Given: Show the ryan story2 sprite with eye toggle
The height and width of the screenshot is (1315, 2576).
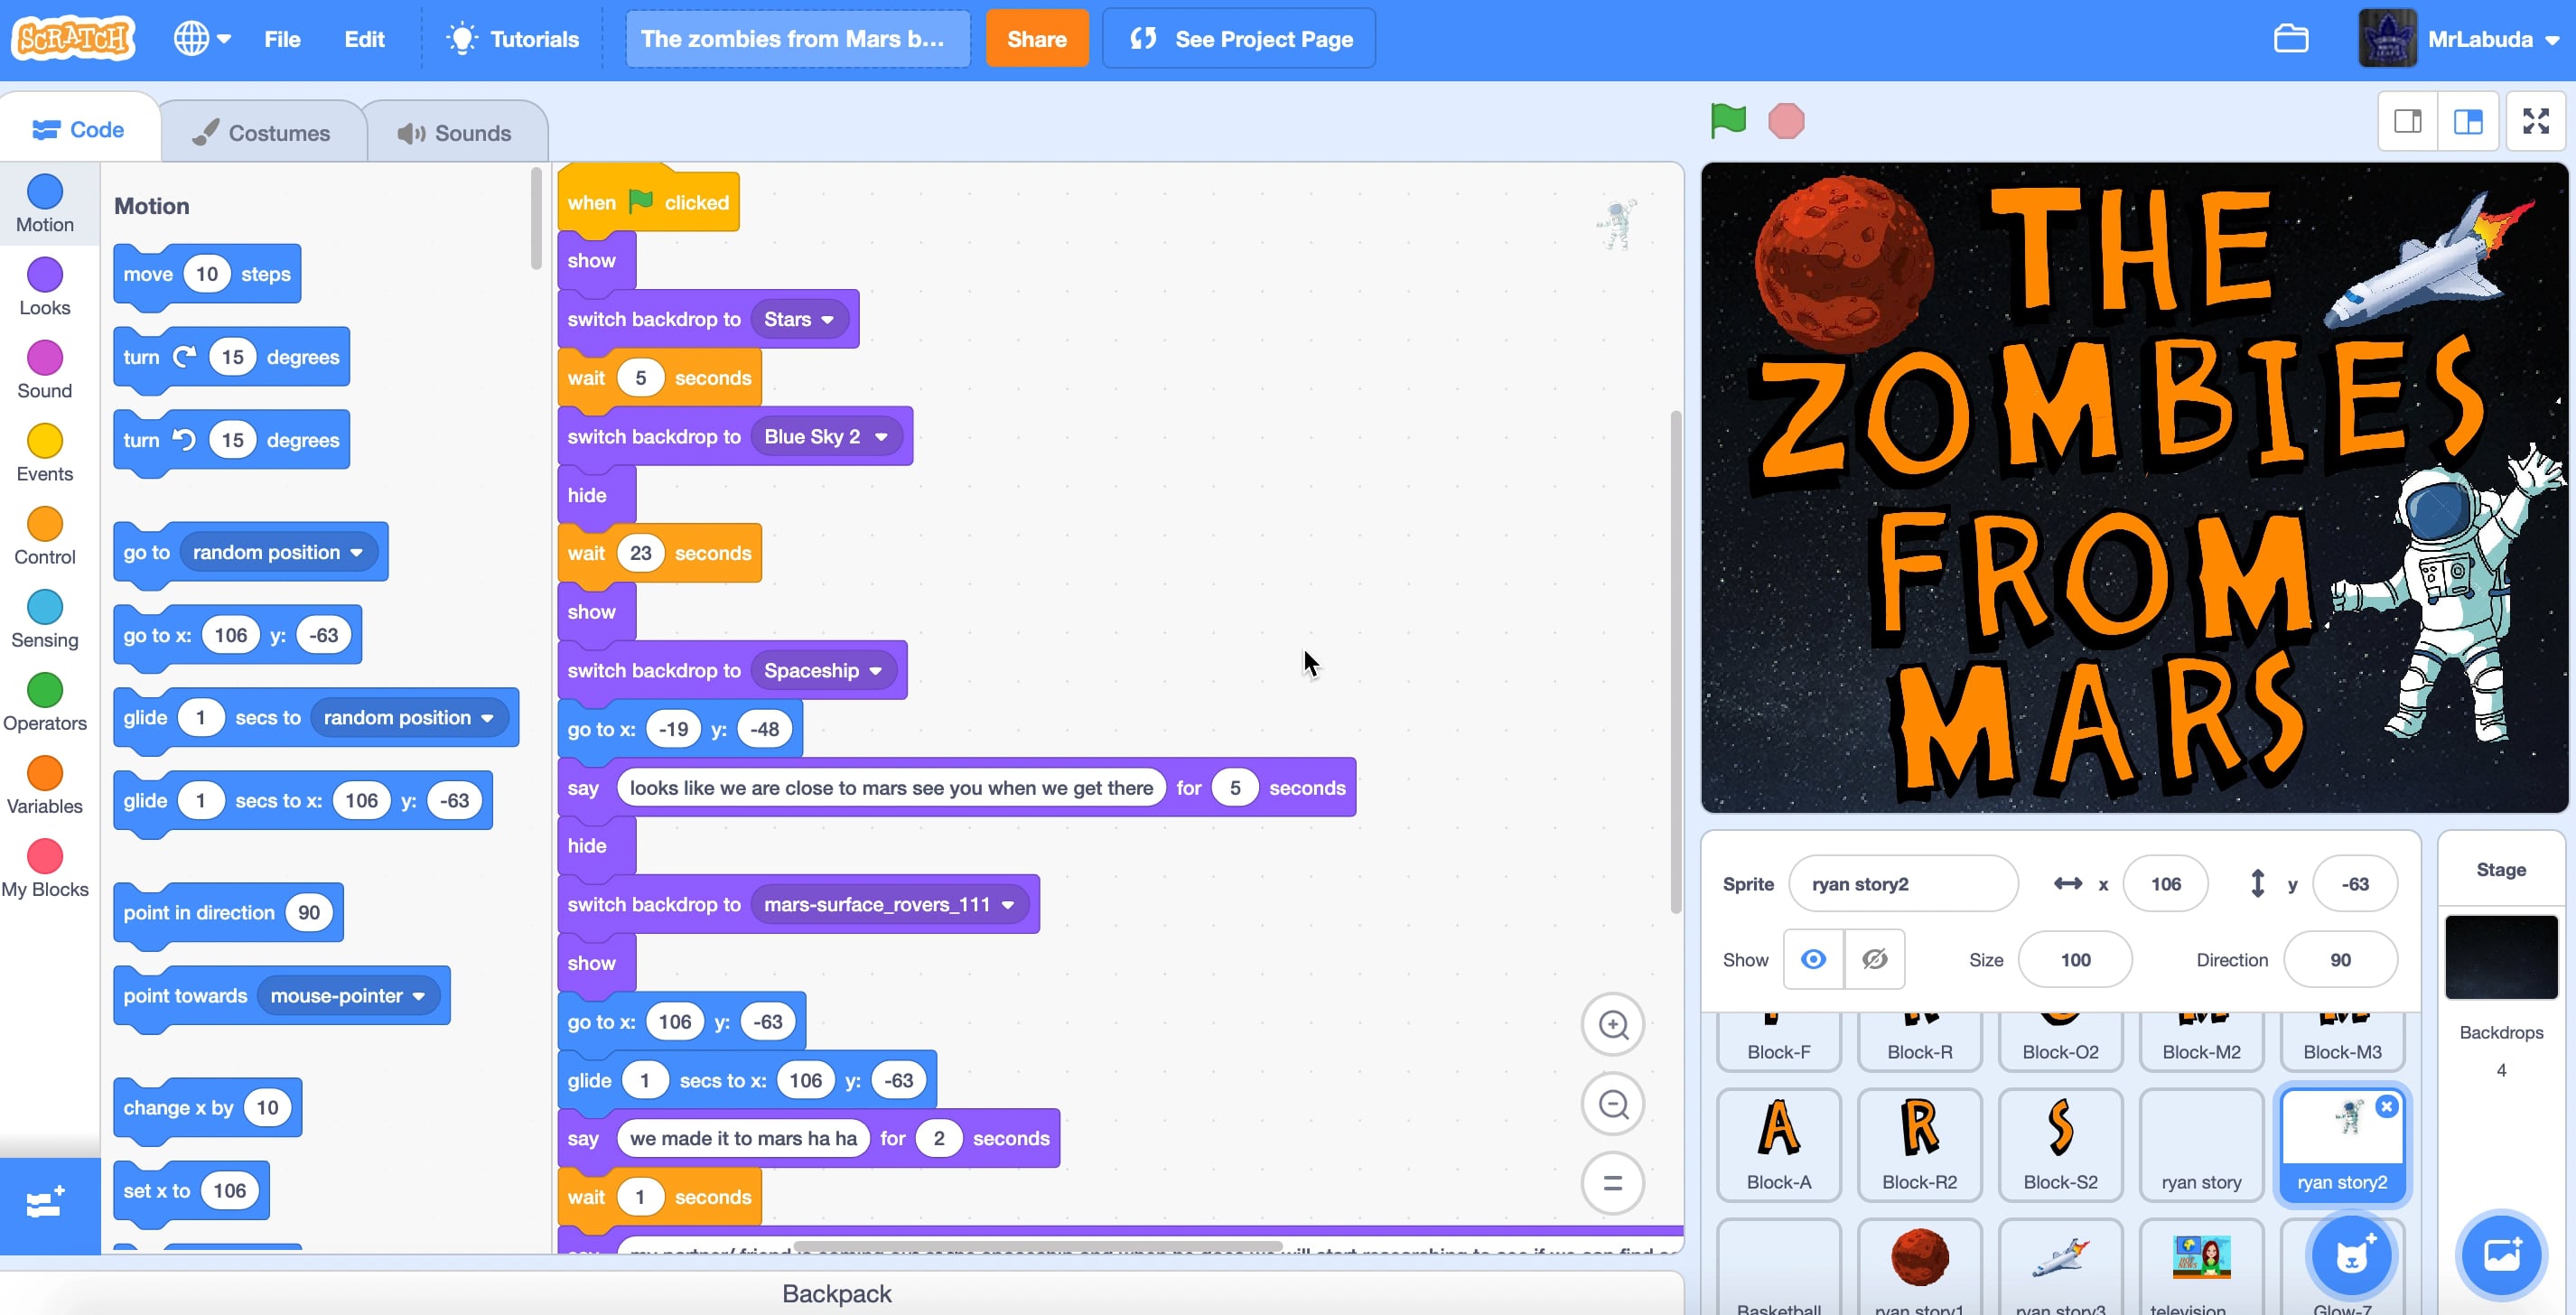Looking at the screenshot, I should (1813, 958).
